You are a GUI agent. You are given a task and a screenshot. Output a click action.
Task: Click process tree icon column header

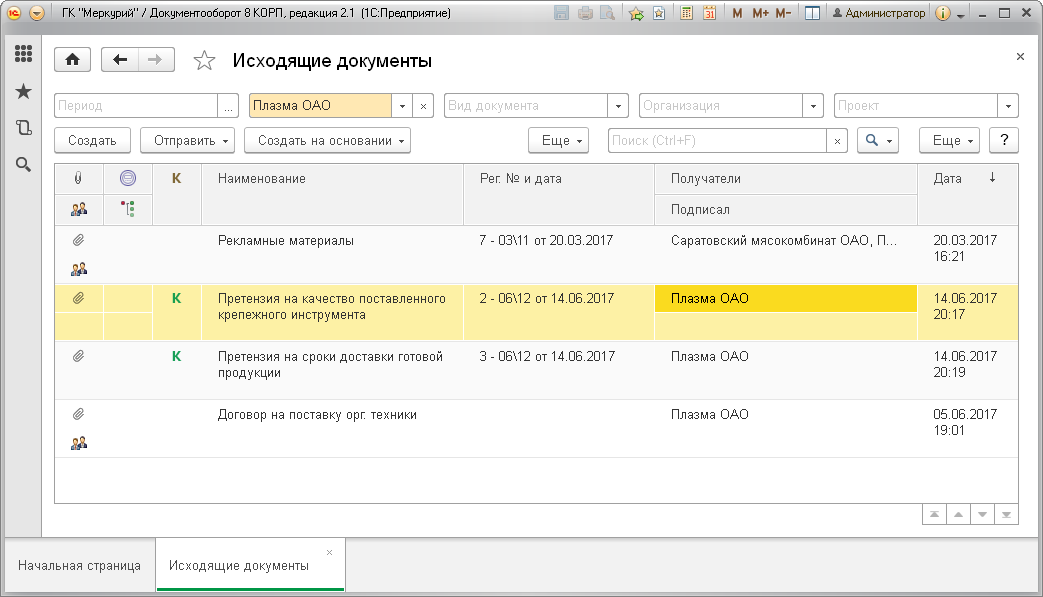128,209
